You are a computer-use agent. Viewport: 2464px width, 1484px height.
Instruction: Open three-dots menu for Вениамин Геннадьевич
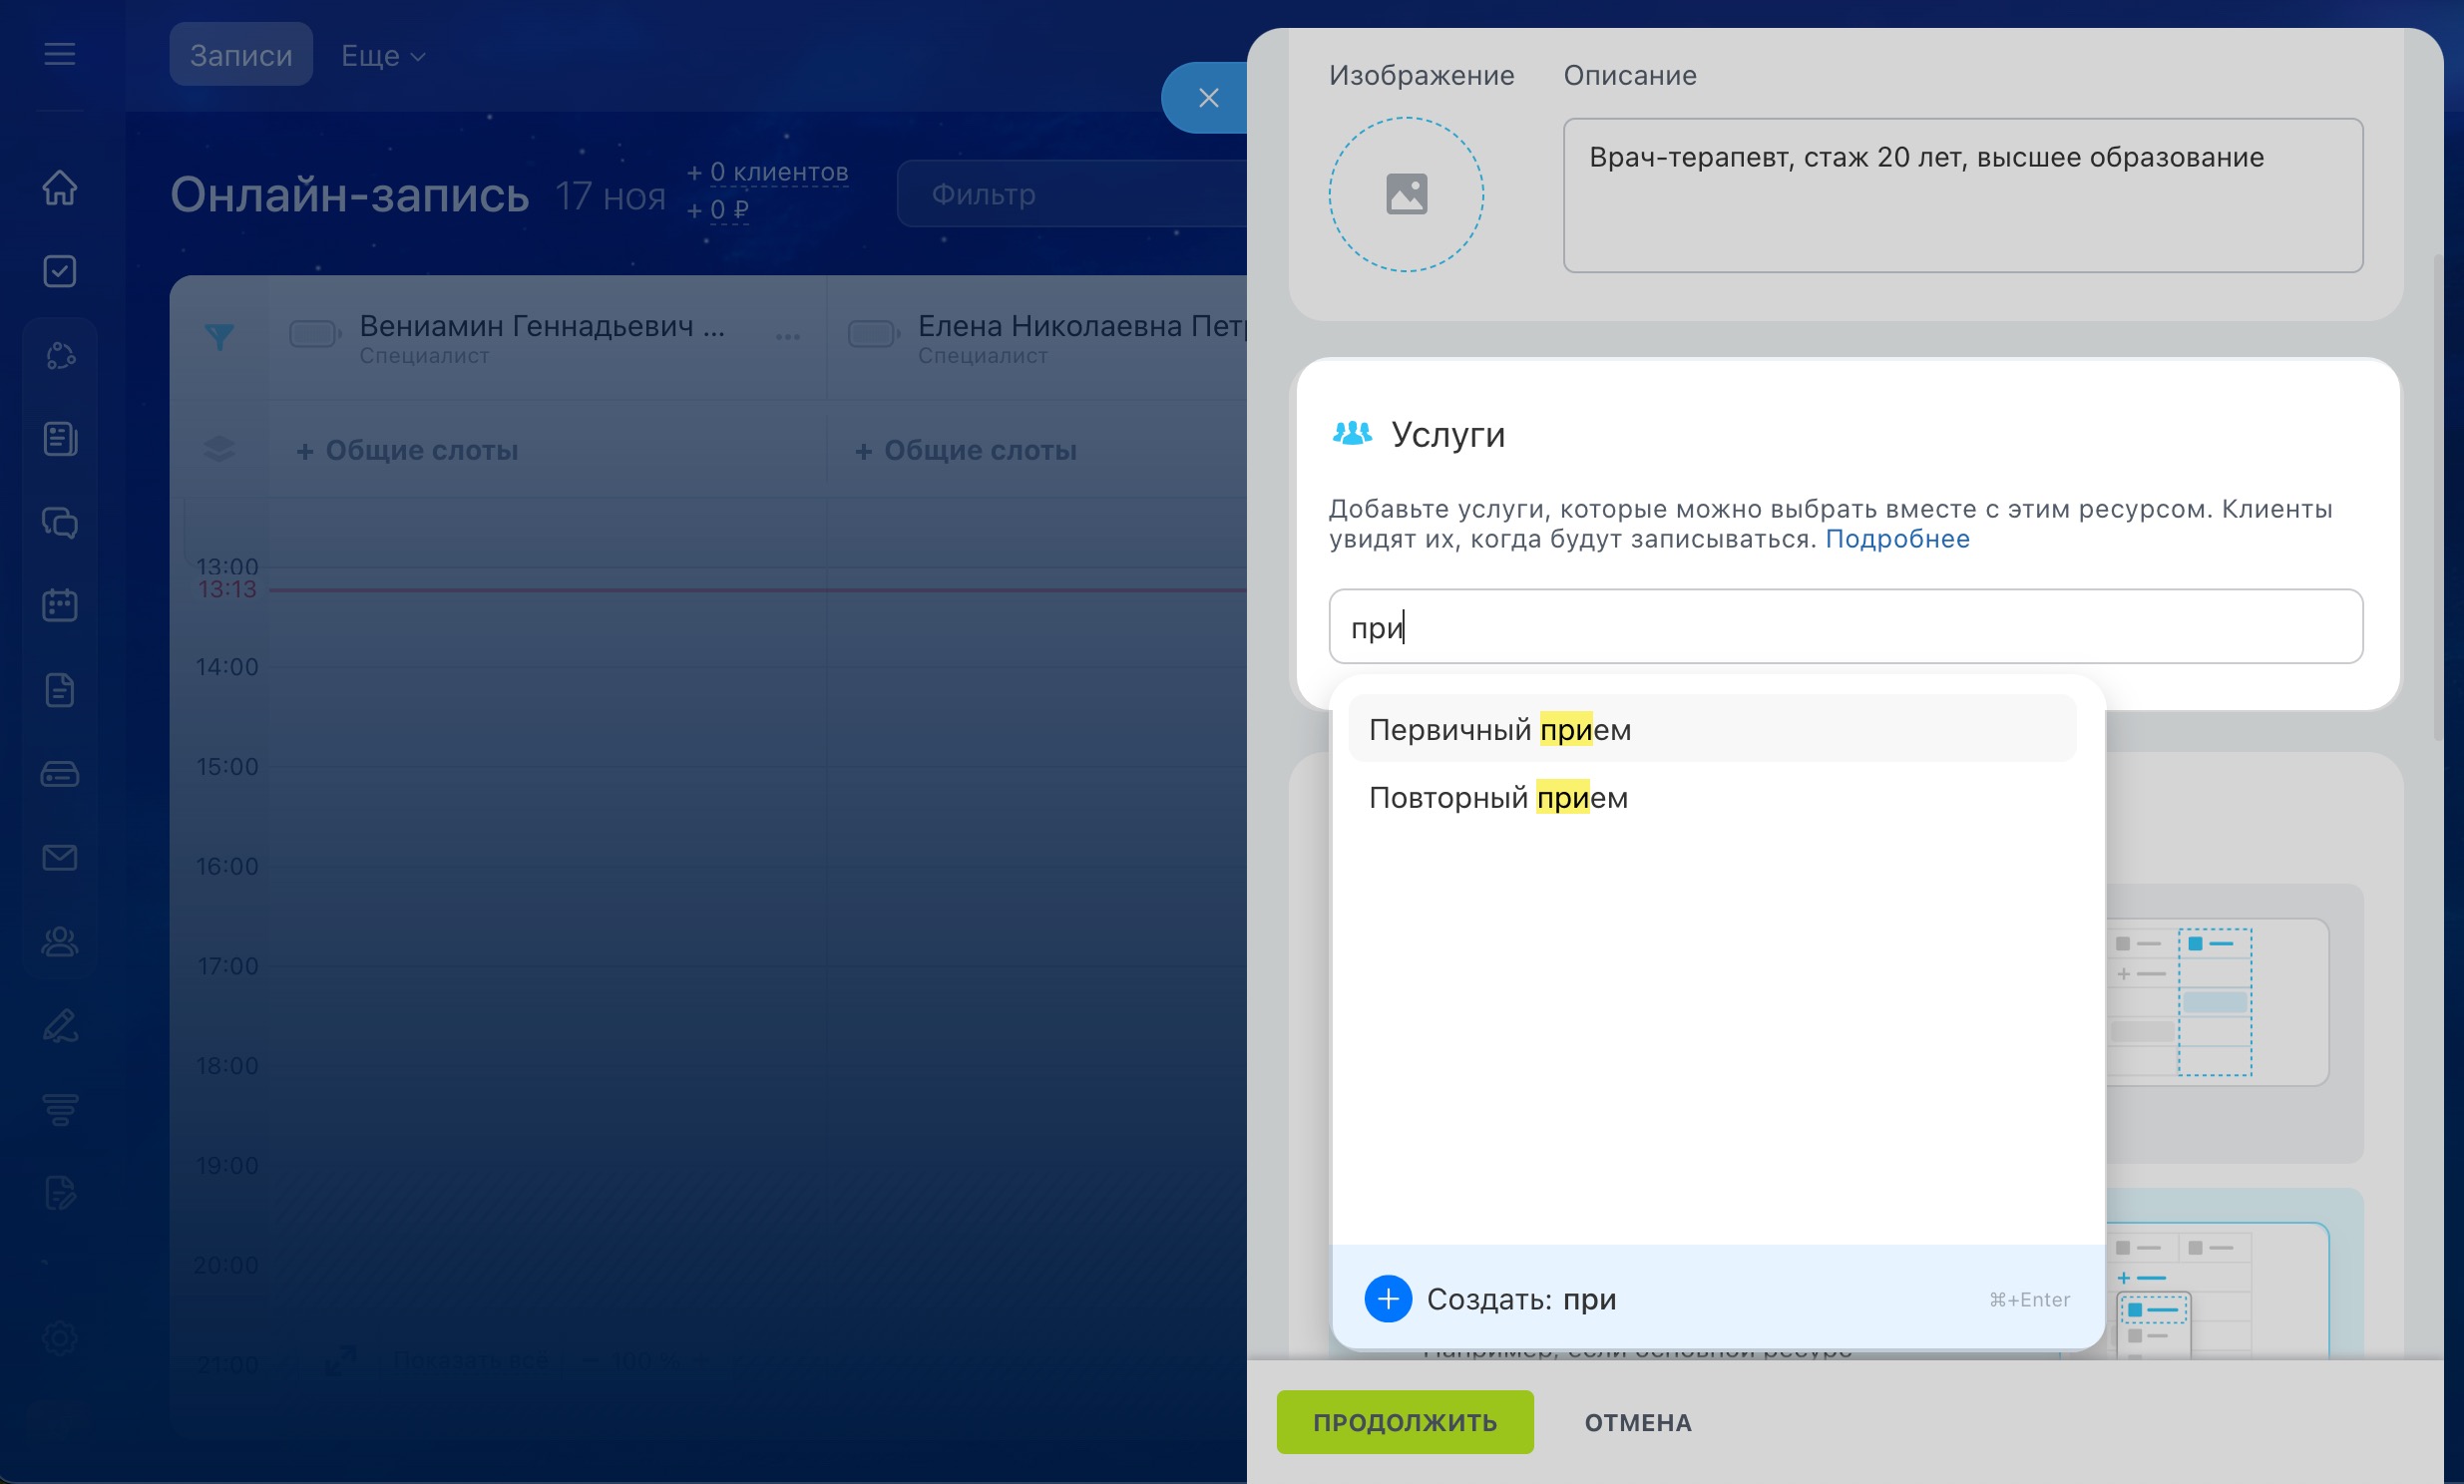(787, 337)
